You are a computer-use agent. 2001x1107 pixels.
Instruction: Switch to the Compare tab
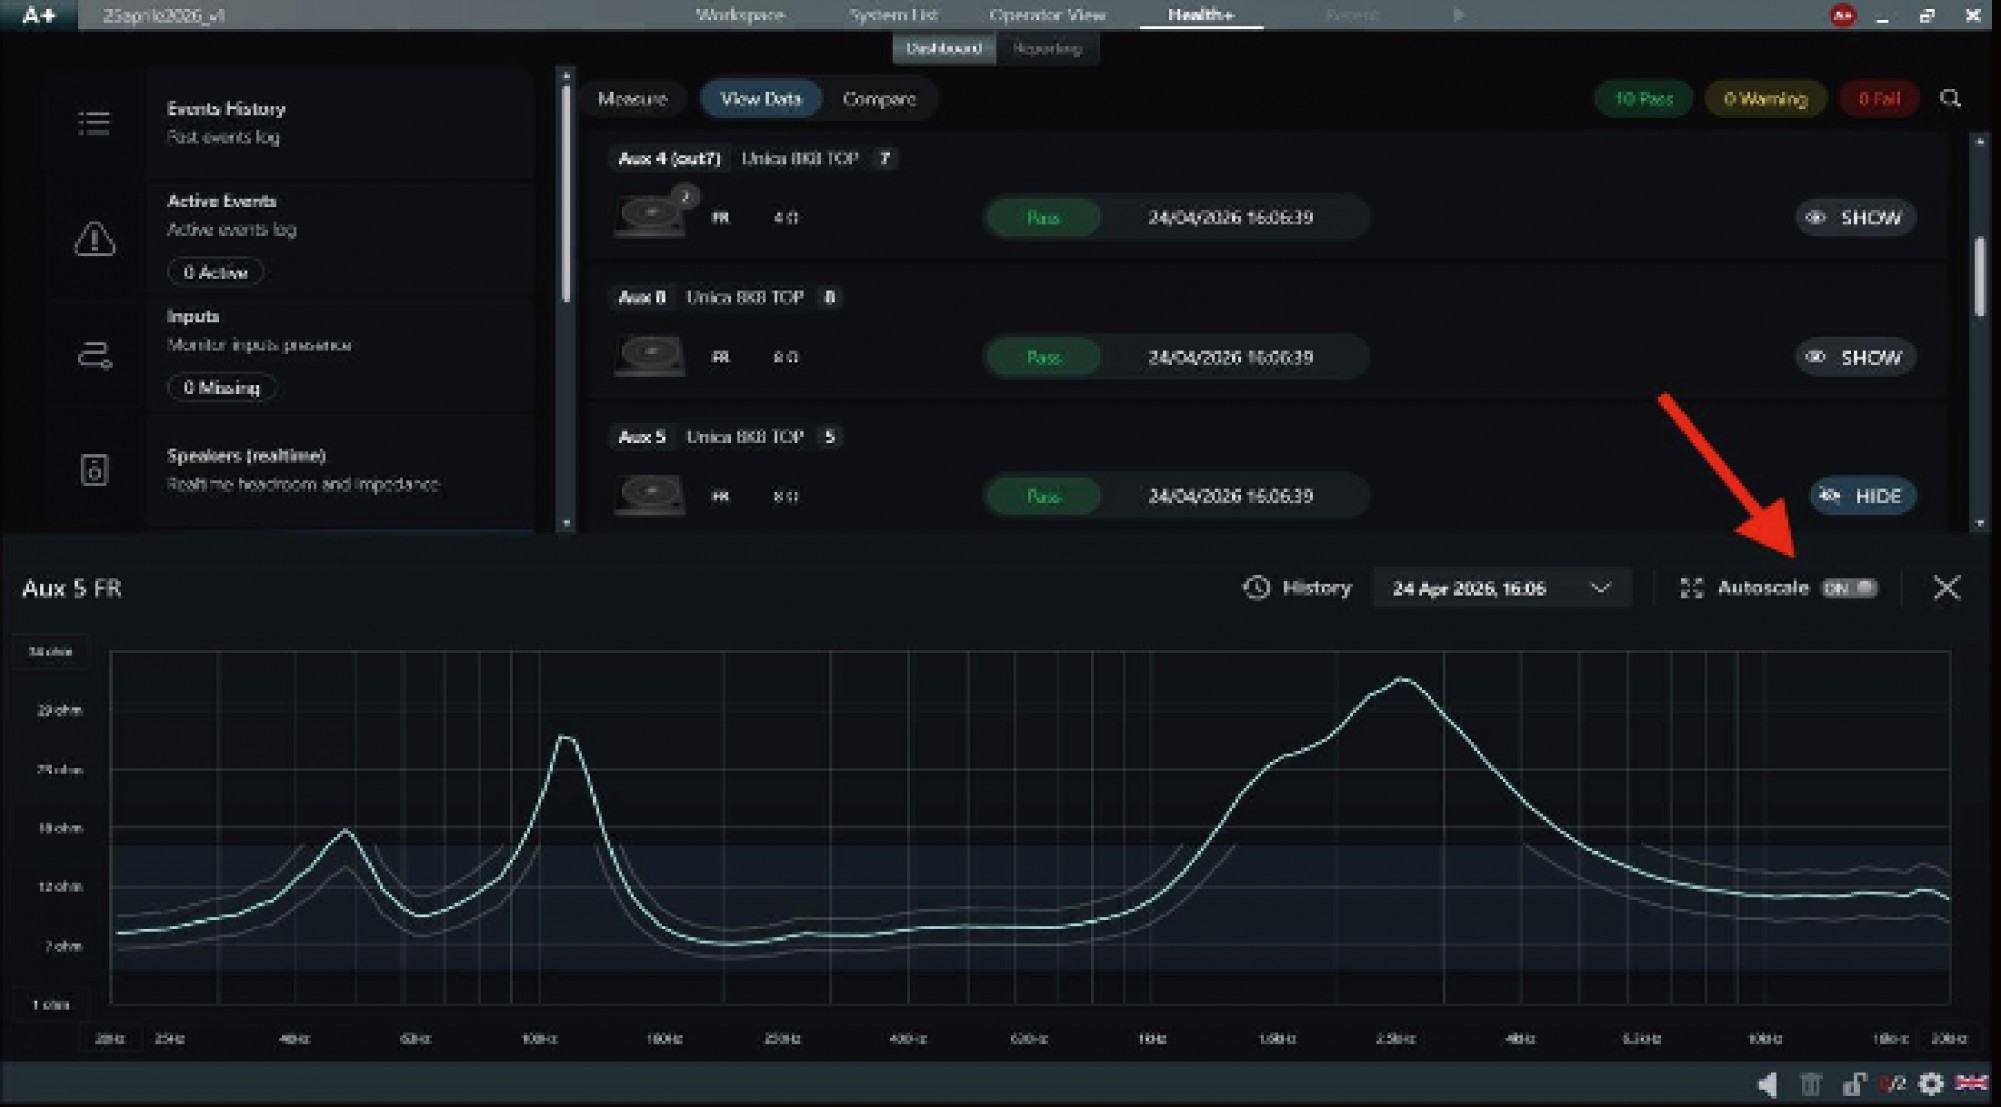(x=879, y=99)
